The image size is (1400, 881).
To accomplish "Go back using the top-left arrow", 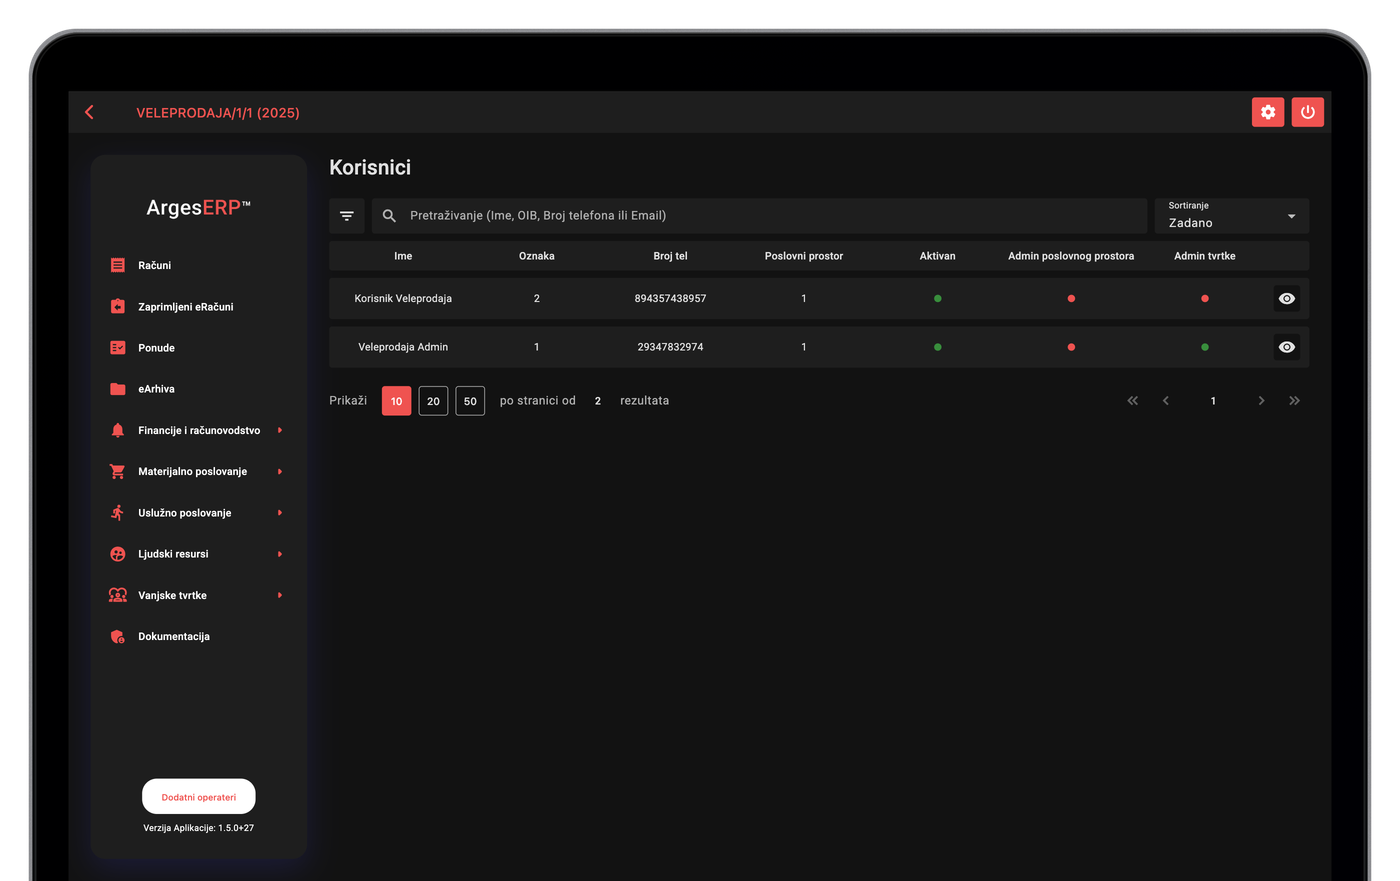I will [x=89, y=112].
